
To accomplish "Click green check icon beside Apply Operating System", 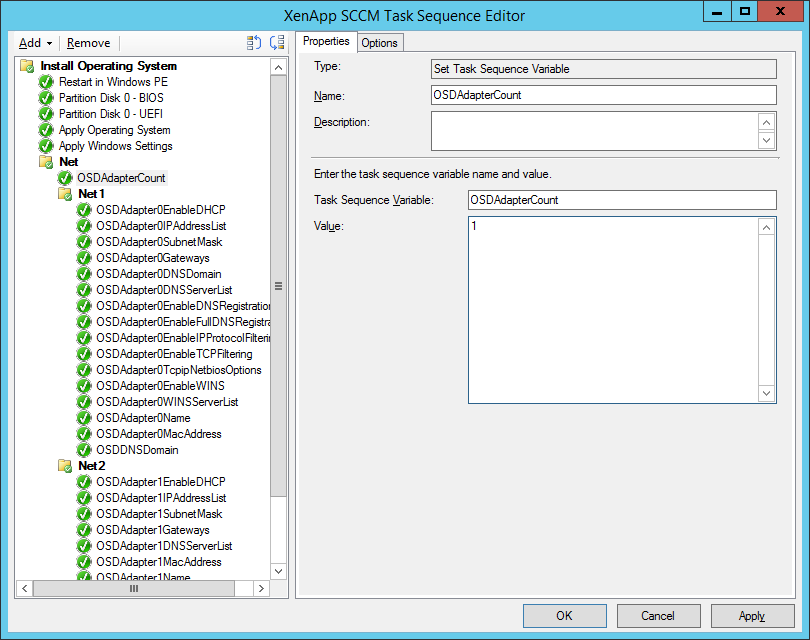I will click(x=46, y=130).
